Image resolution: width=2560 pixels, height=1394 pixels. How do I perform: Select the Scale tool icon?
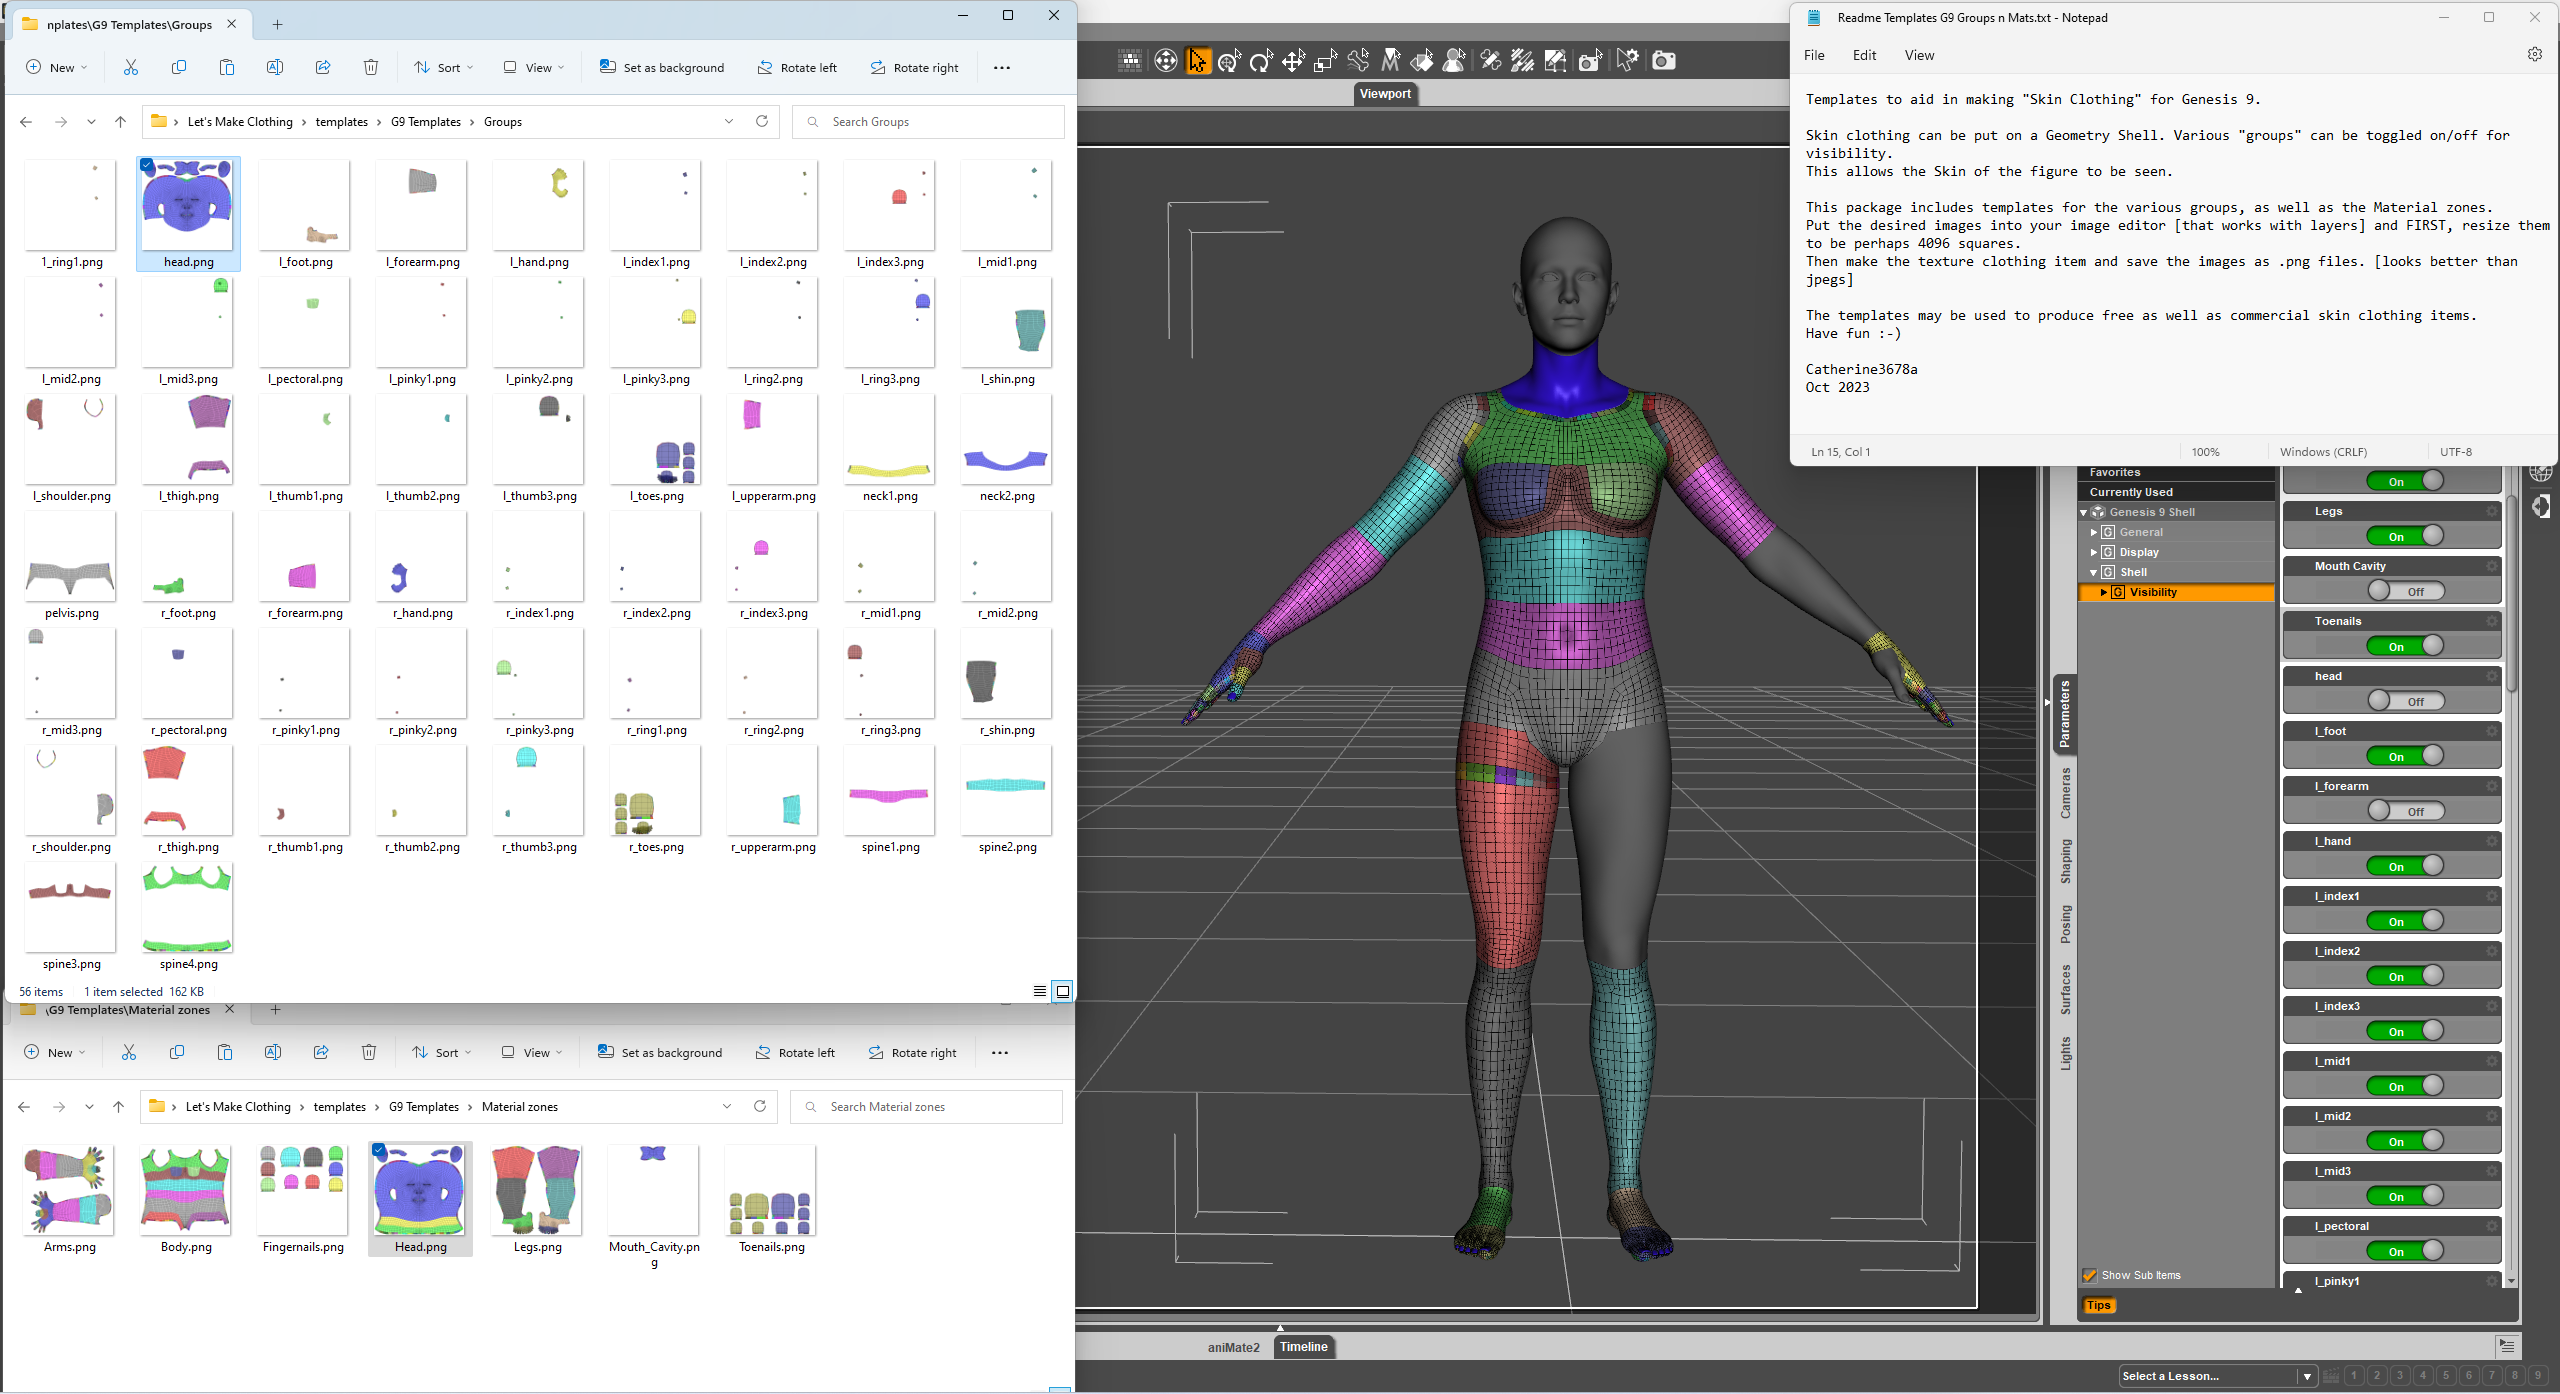pos(1325,61)
